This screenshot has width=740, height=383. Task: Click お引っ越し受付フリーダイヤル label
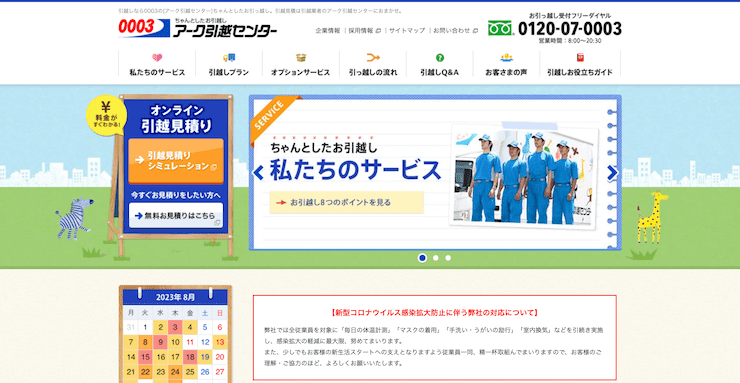[x=570, y=16]
